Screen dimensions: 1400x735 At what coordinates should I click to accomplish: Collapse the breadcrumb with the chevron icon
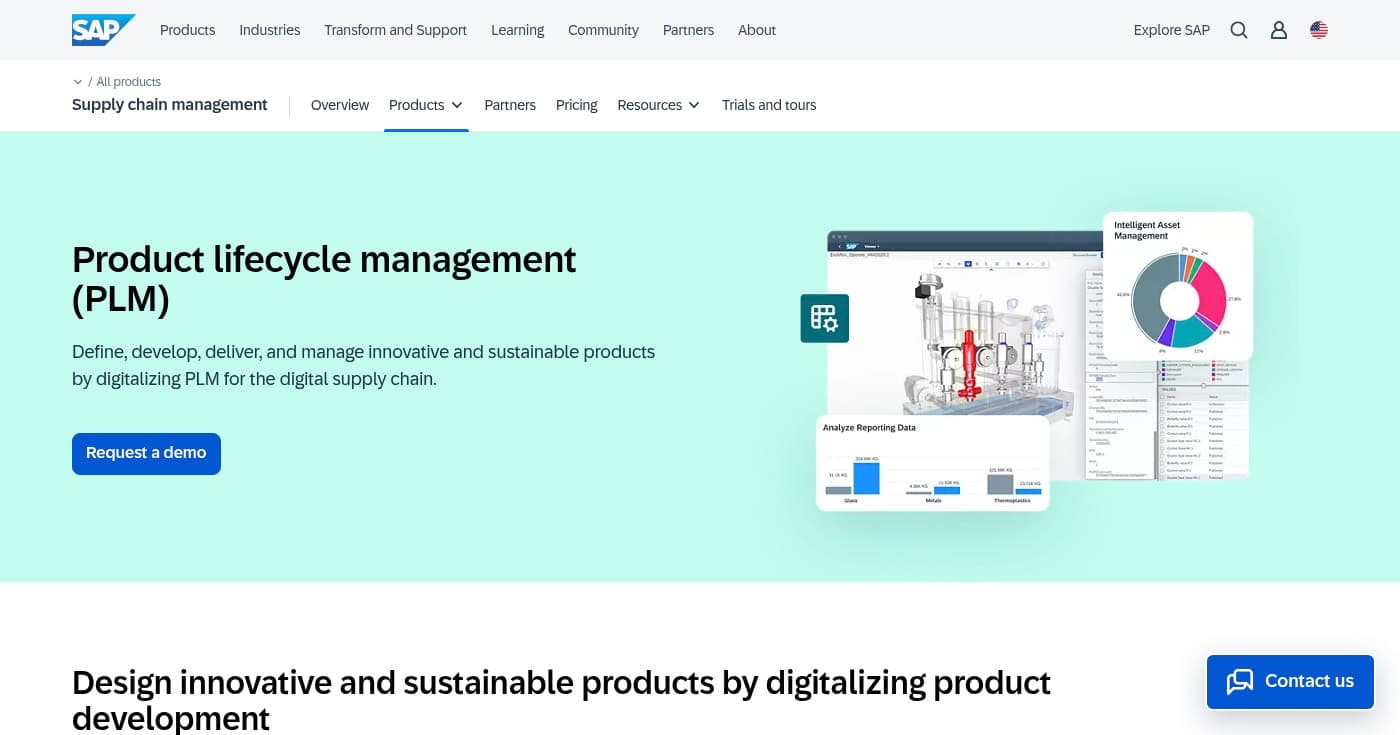coord(78,81)
